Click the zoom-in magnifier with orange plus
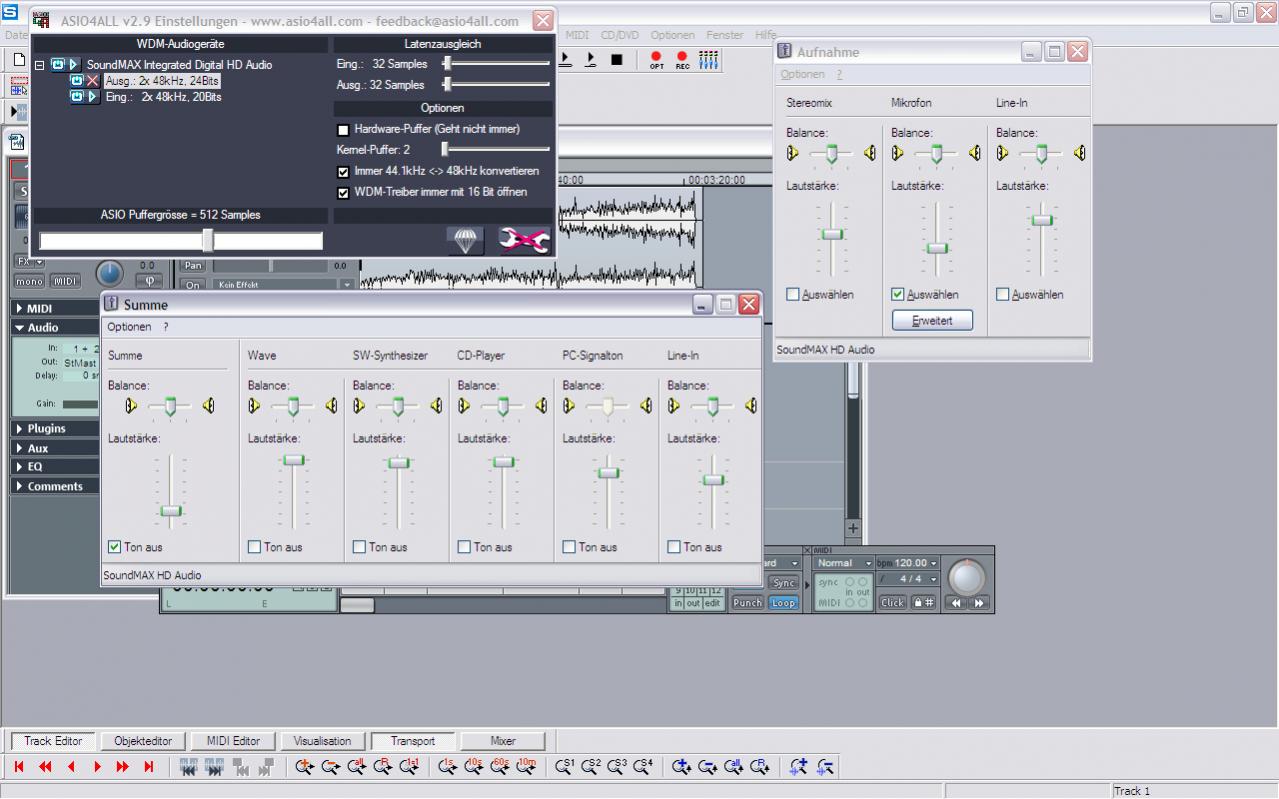 click(x=305, y=767)
